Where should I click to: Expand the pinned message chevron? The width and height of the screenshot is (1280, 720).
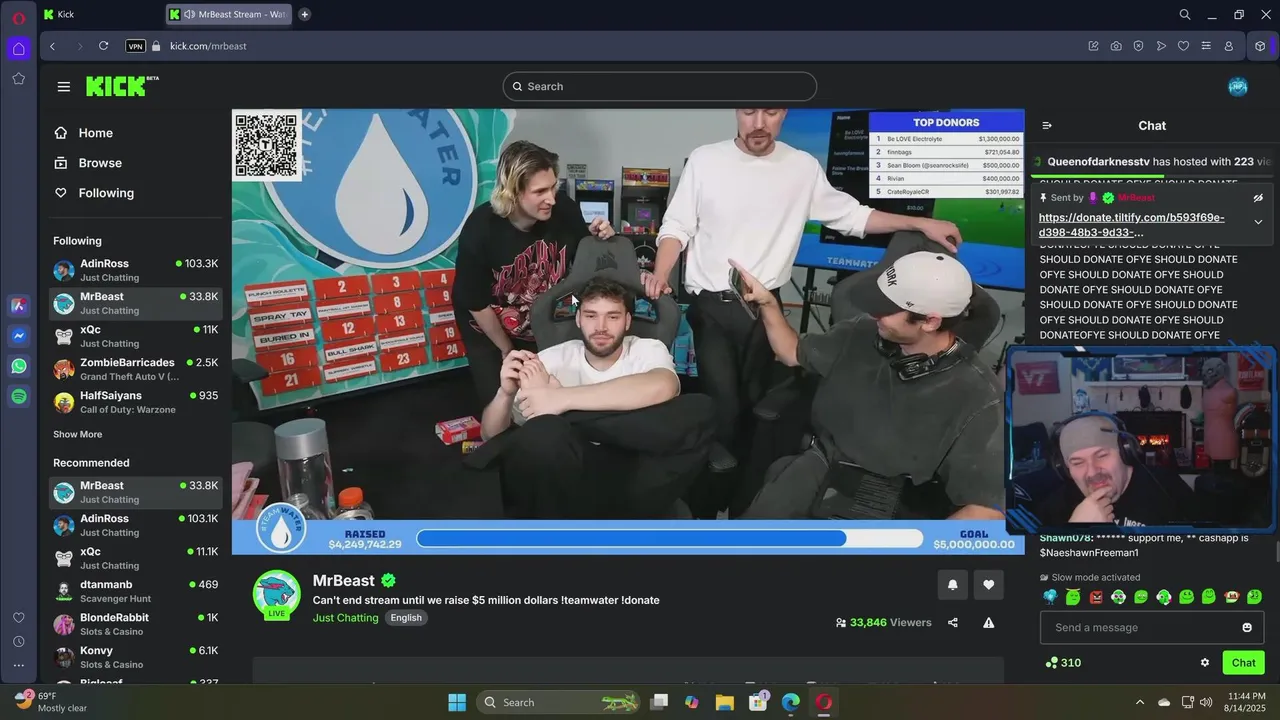(1258, 222)
